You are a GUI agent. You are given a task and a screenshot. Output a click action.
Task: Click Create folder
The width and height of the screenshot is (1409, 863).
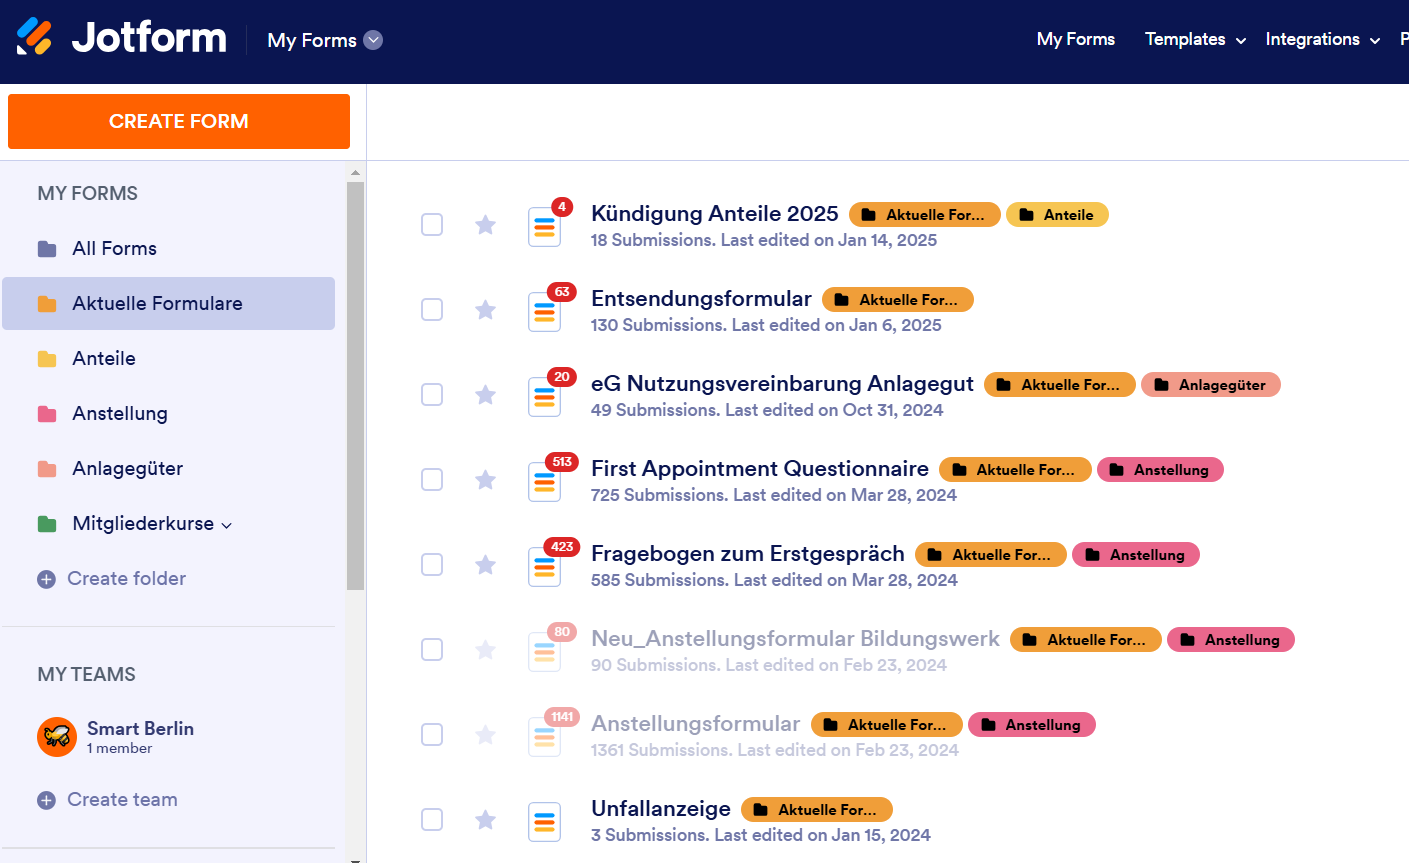pos(126,578)
